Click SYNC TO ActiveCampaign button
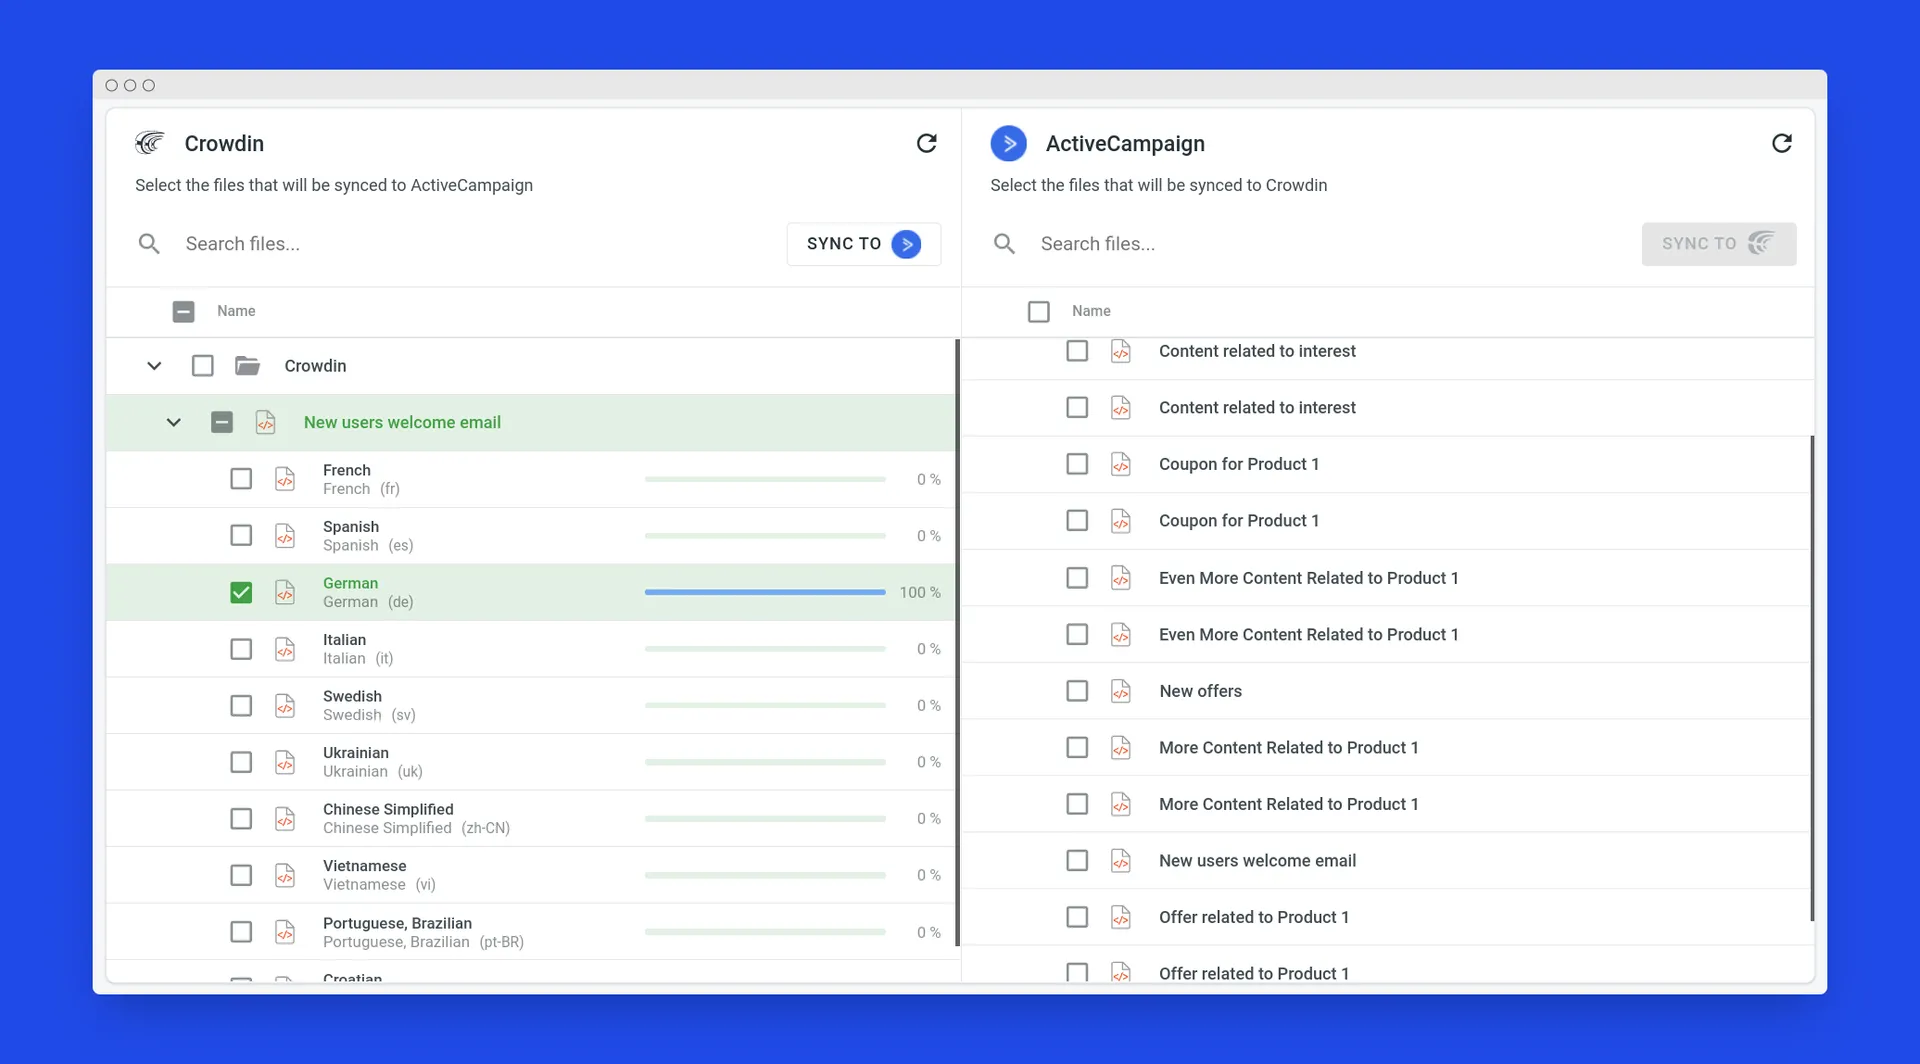1920x1064 pixels. [864, 244]
